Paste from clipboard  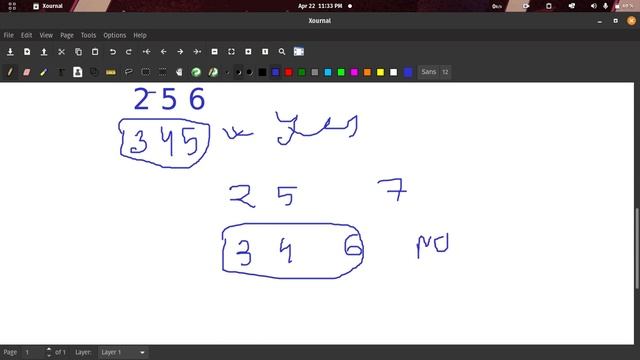tap(95, 52)
